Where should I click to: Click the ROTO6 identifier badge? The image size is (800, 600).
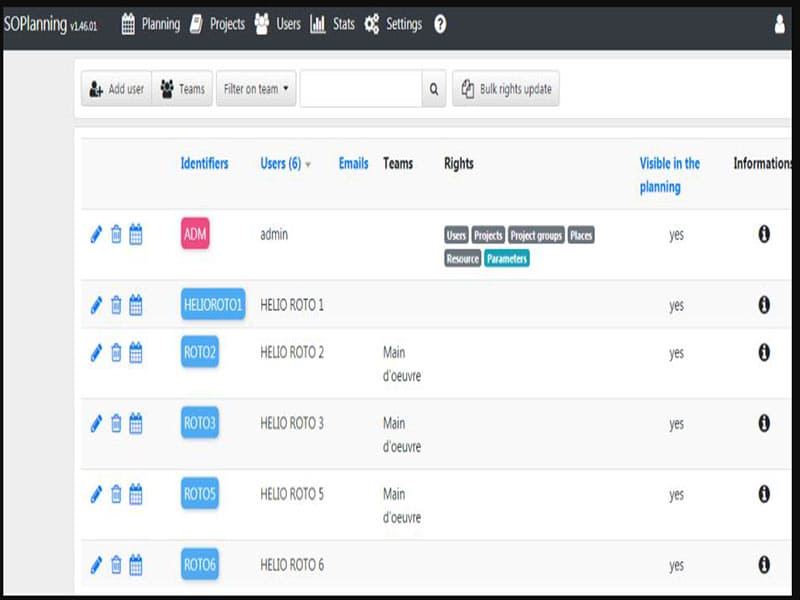[199, 565]
